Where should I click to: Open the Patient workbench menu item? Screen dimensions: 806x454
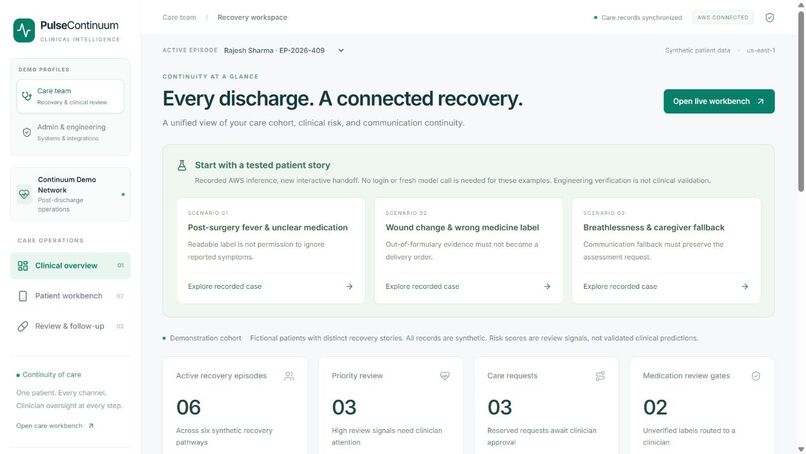tap(70, 296)
